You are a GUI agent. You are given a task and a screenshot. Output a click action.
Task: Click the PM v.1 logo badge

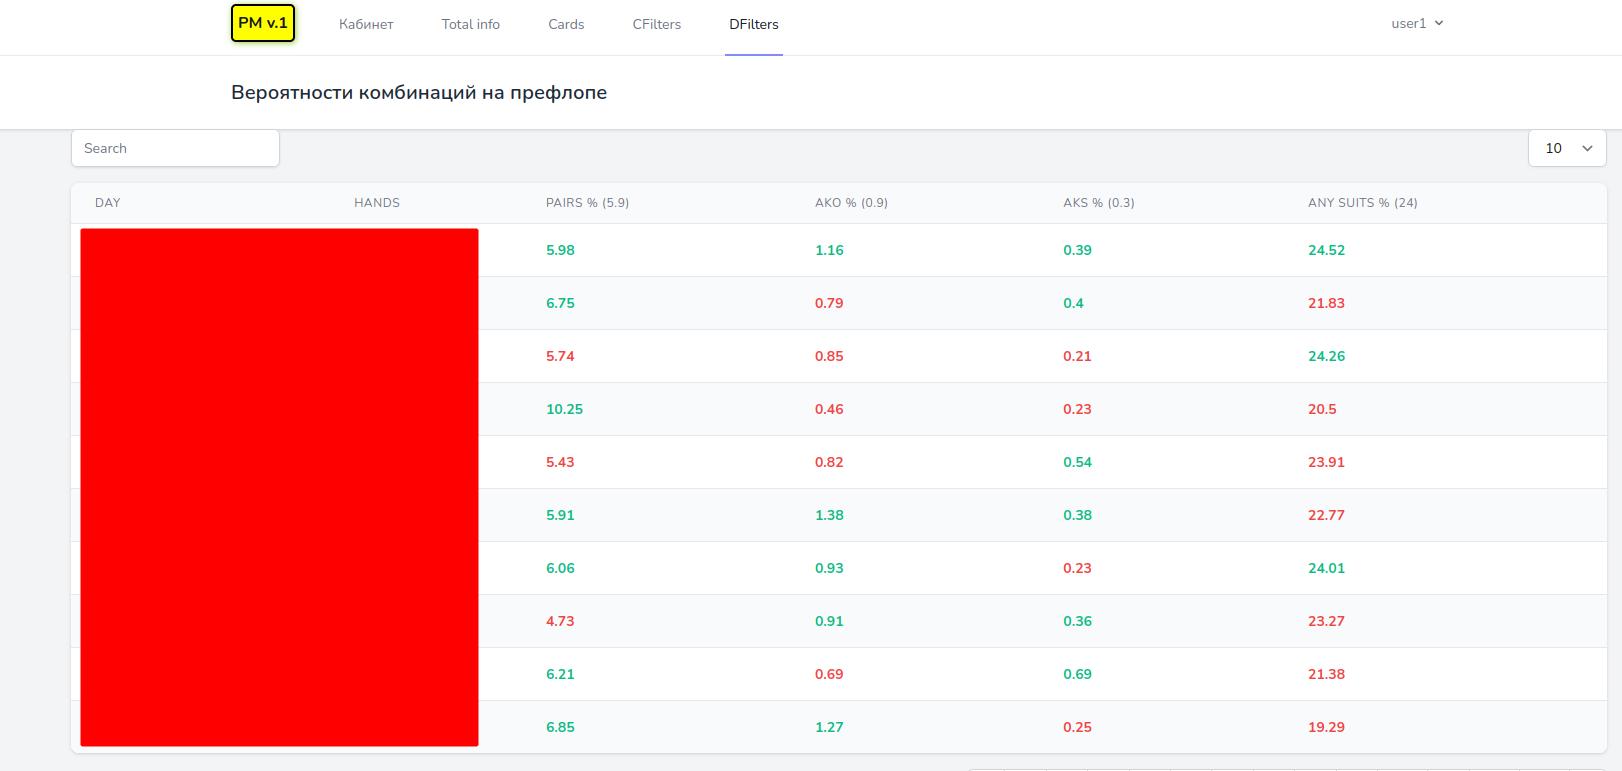pos(263,23)
